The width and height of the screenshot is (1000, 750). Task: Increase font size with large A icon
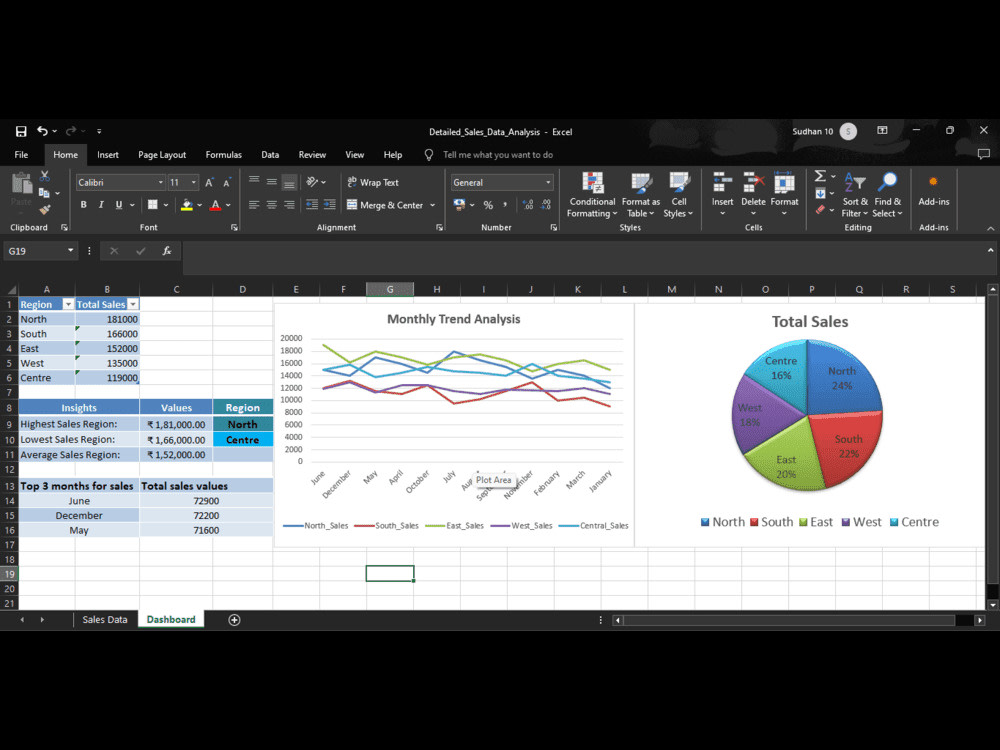pyautogui.click(x=209, y=182)
